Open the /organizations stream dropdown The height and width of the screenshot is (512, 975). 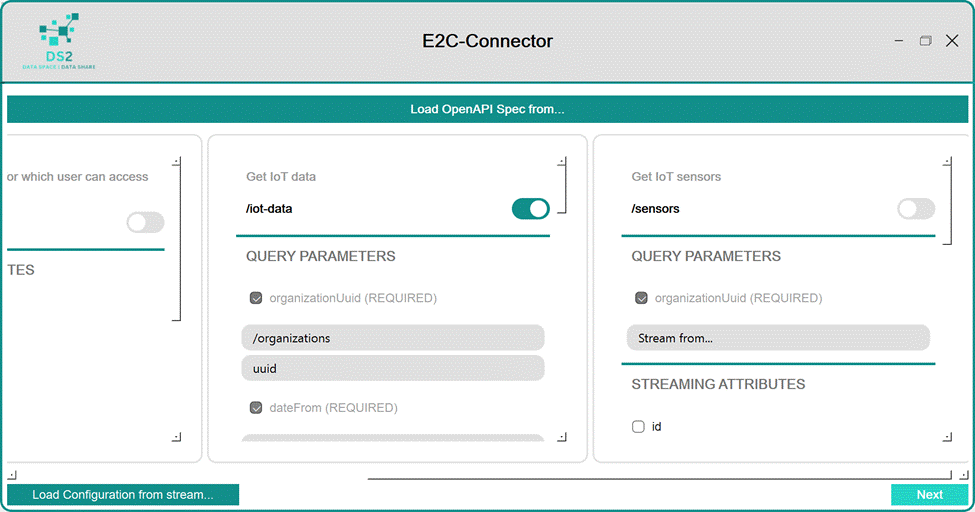coord(392,338)
